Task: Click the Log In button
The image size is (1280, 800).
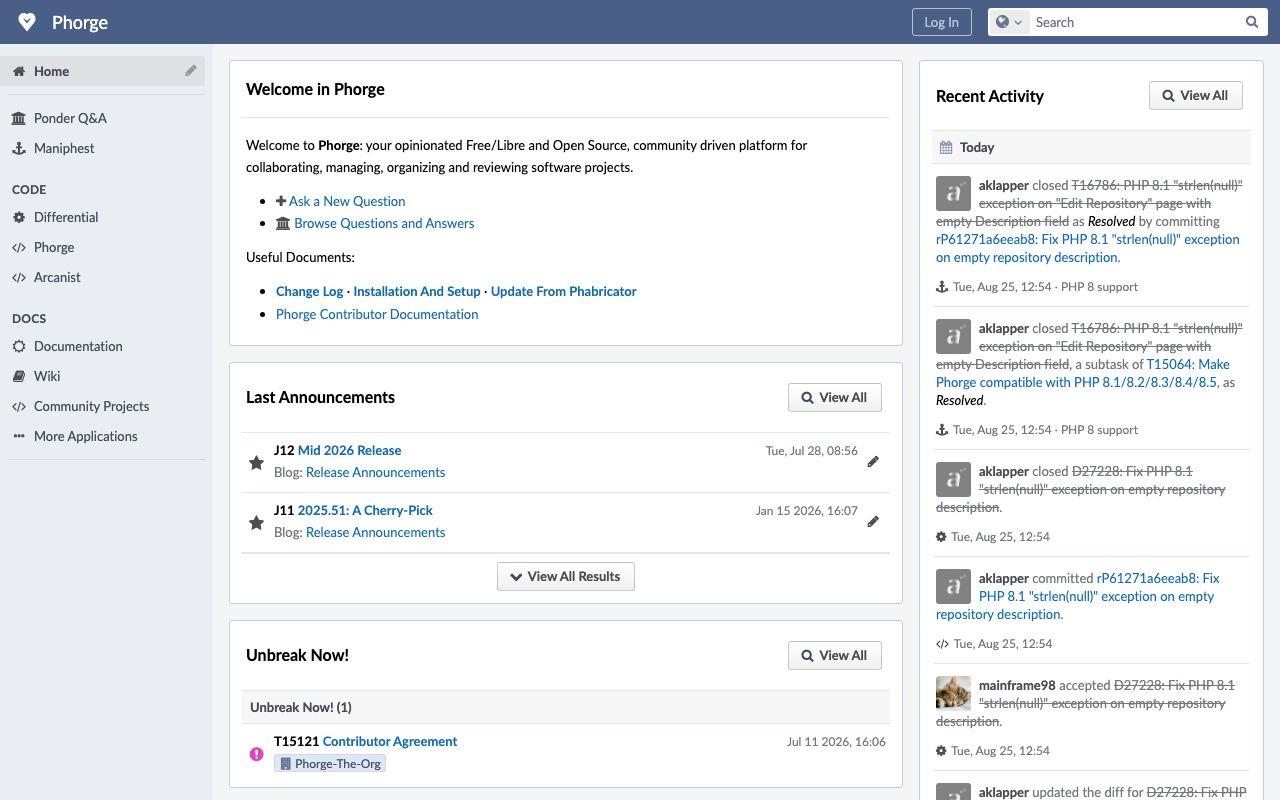Action: [x=941, y=22]
